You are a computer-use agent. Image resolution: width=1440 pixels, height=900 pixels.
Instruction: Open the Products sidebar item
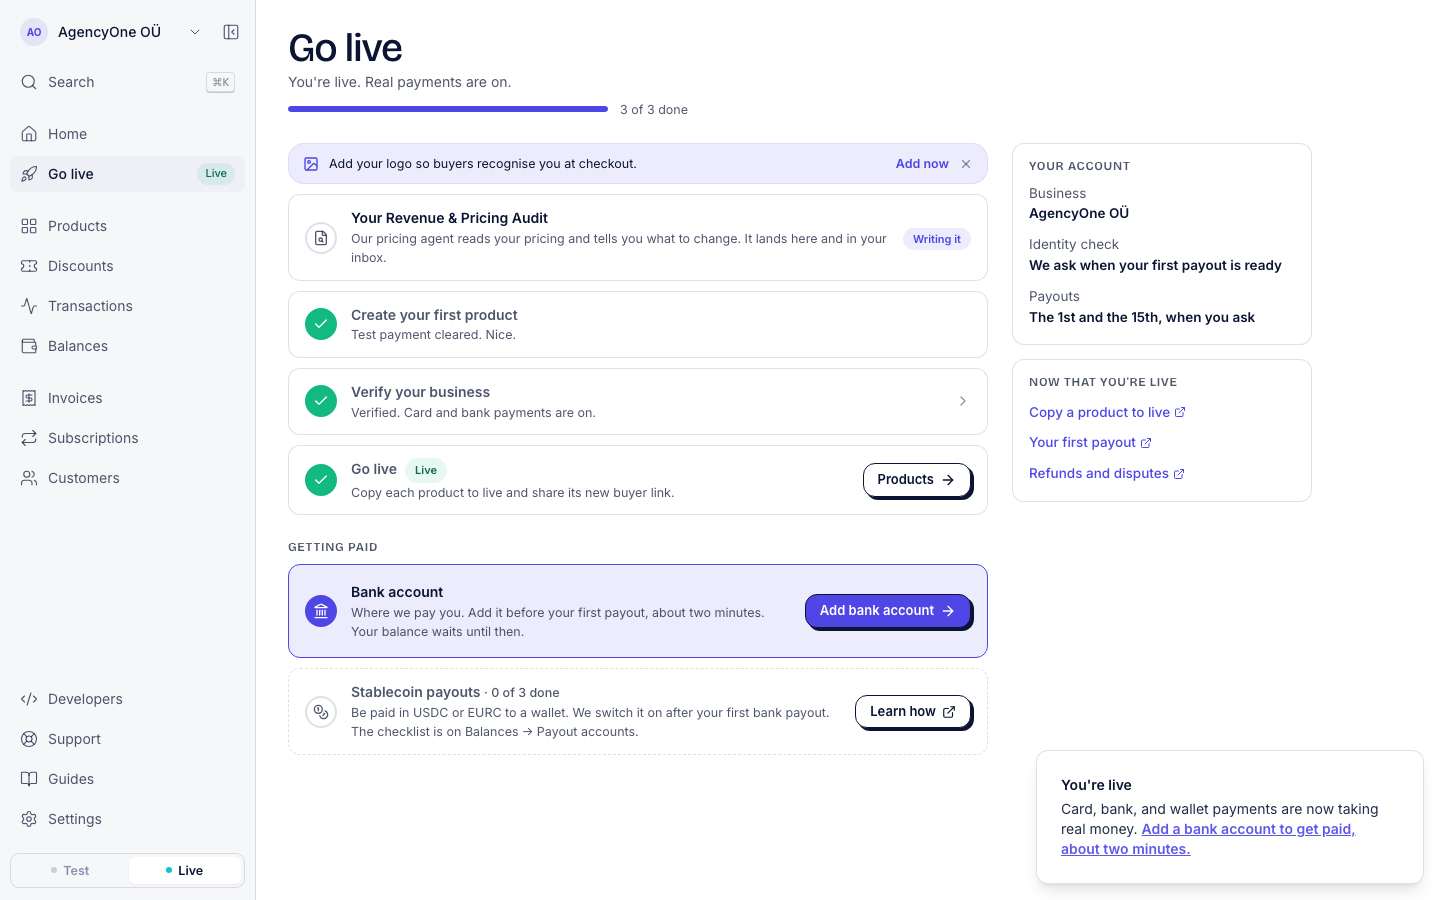(127, 226)
